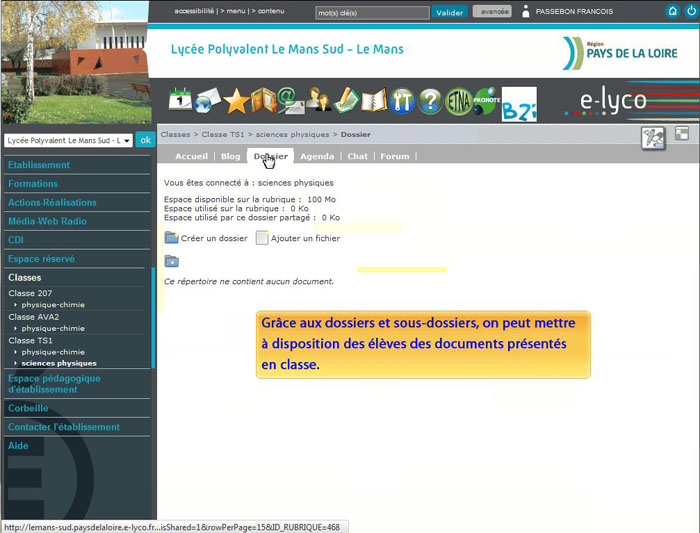Click the accessibilité link at top

194,11
